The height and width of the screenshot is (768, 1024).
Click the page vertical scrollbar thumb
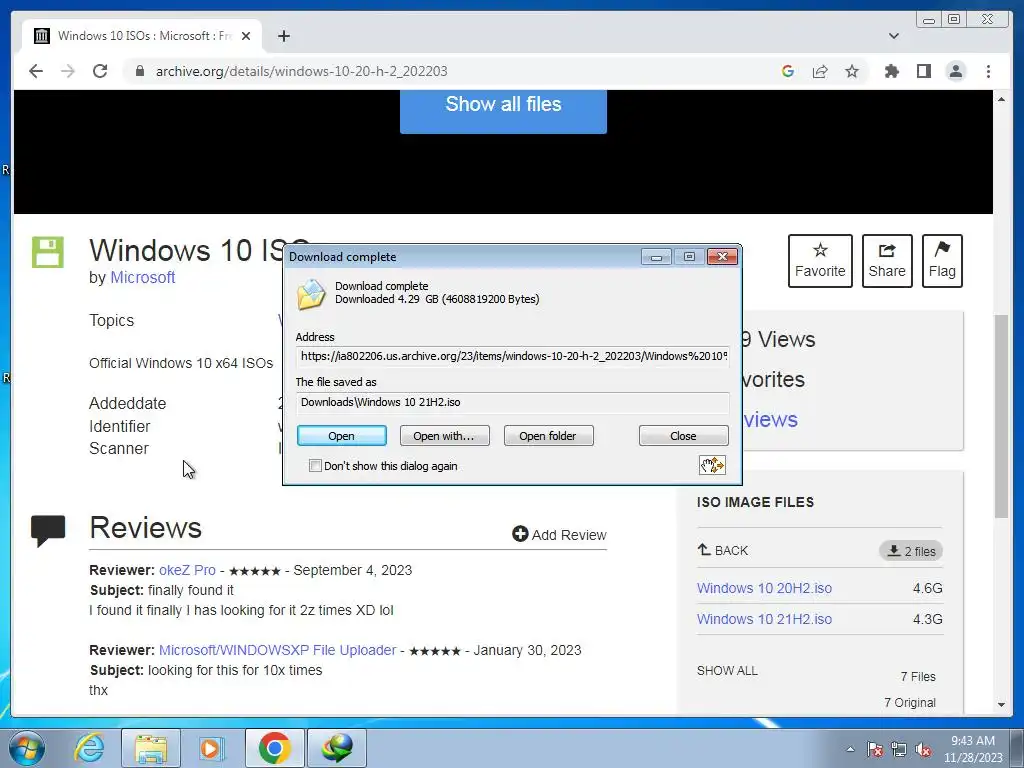(1001, 417)
